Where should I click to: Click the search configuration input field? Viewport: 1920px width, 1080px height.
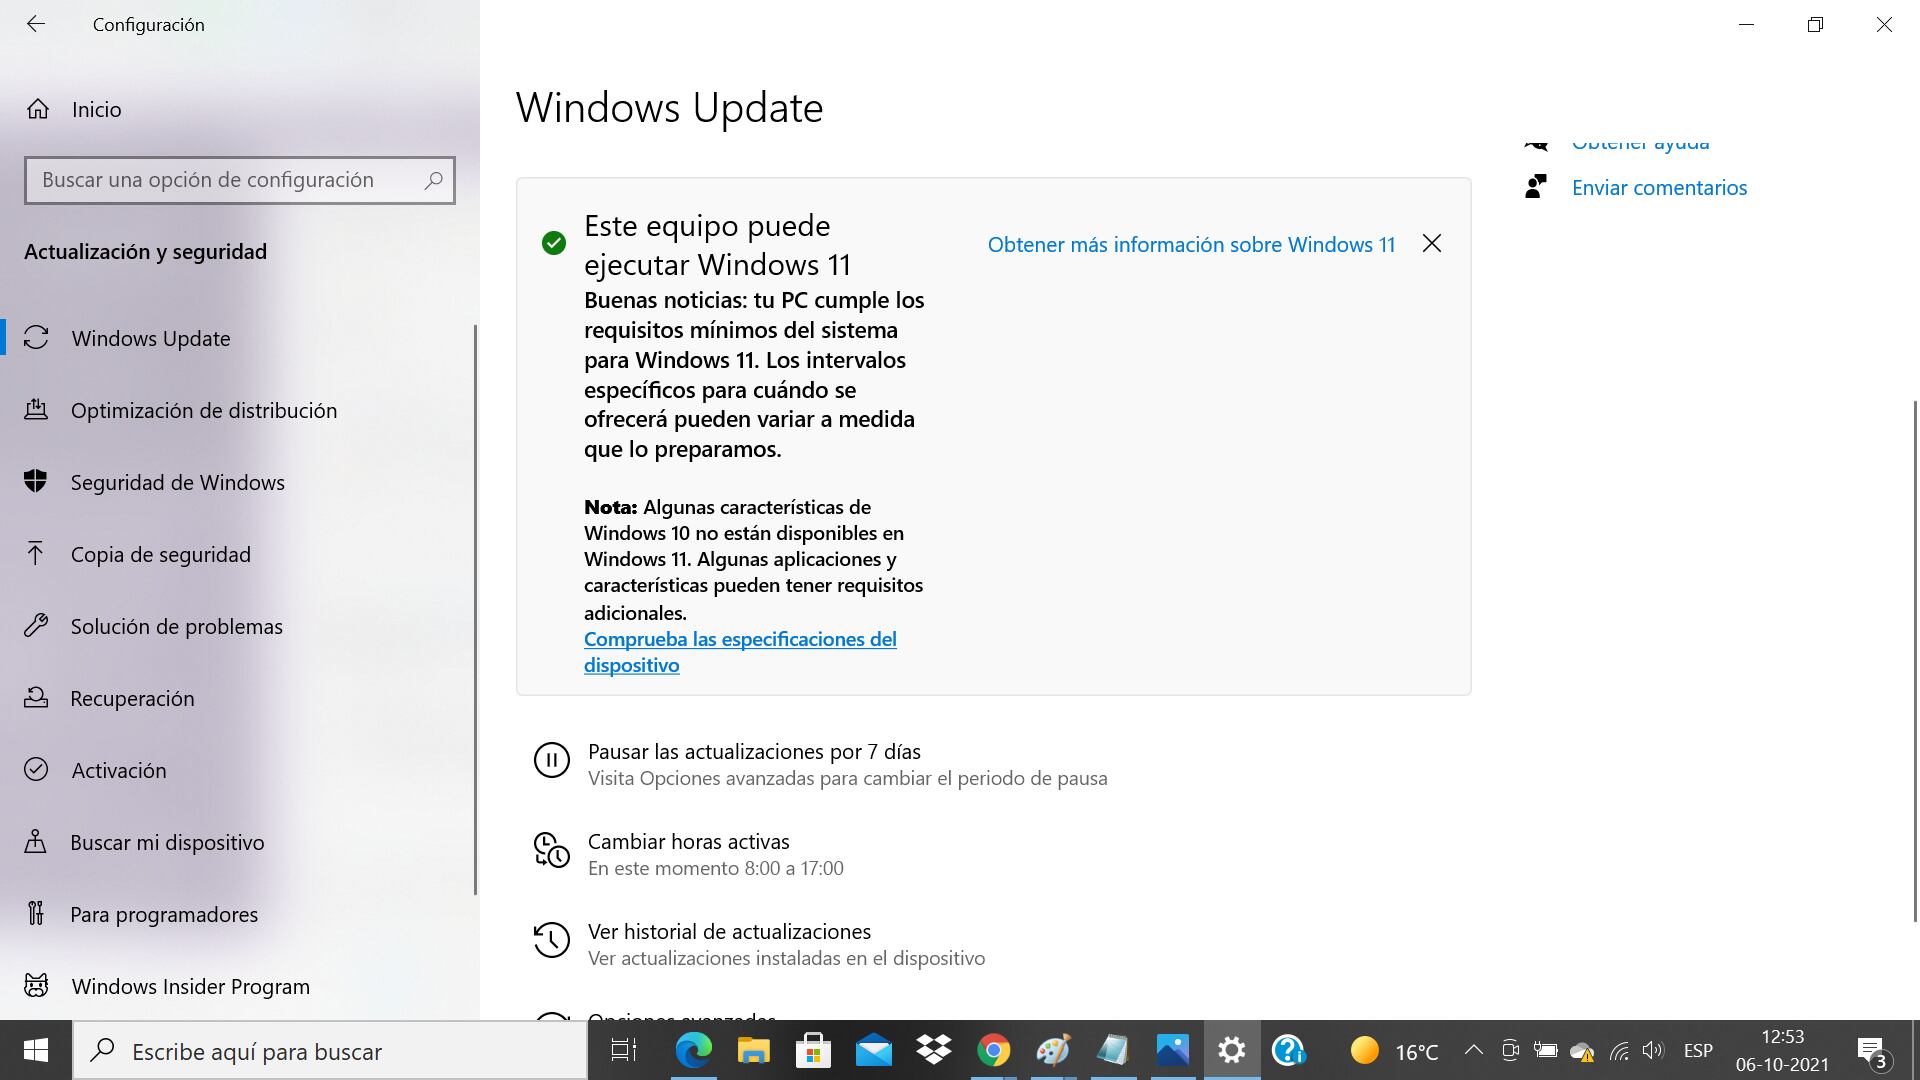[x=240, y=180]
